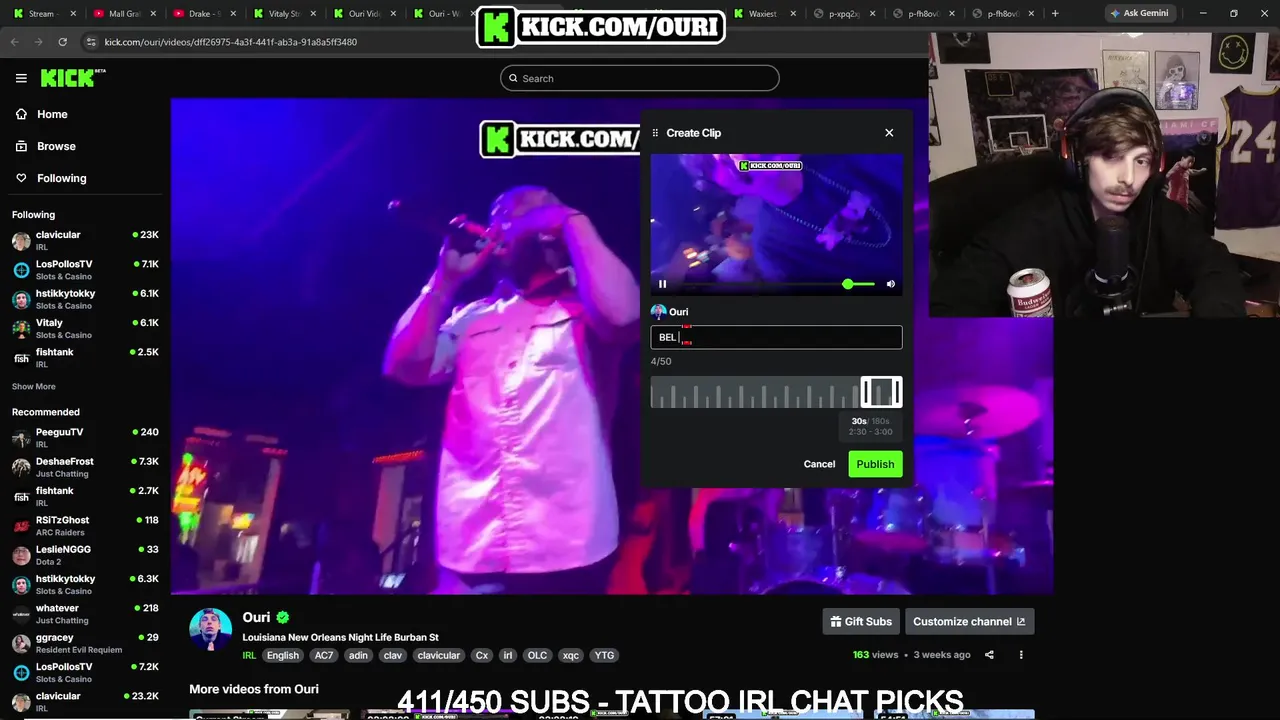Open PeeguuTV recommended channel
Viewport: 1280px width, 720px height.
pos(86,437)
